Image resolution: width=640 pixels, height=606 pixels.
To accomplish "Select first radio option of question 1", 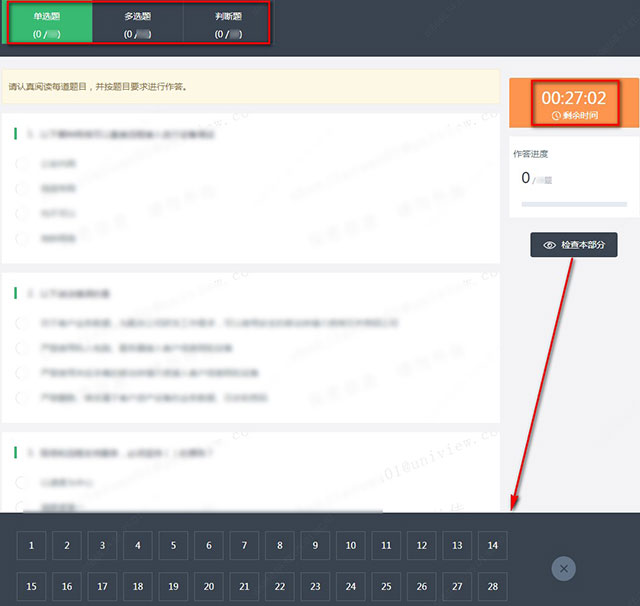I will coord(21,163).
